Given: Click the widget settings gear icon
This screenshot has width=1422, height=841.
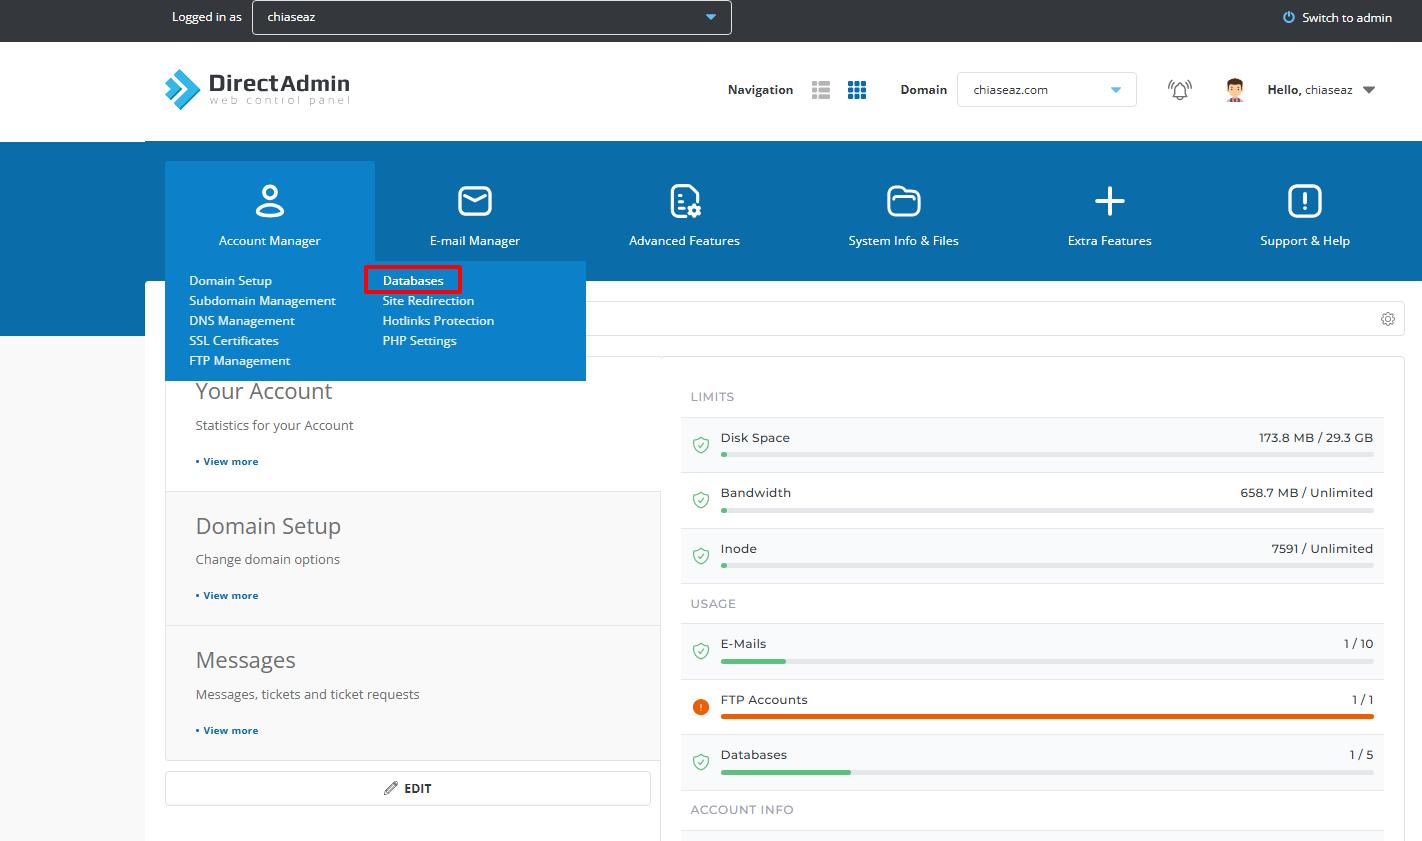Looking at the screenshot, I should point(1387,319).
